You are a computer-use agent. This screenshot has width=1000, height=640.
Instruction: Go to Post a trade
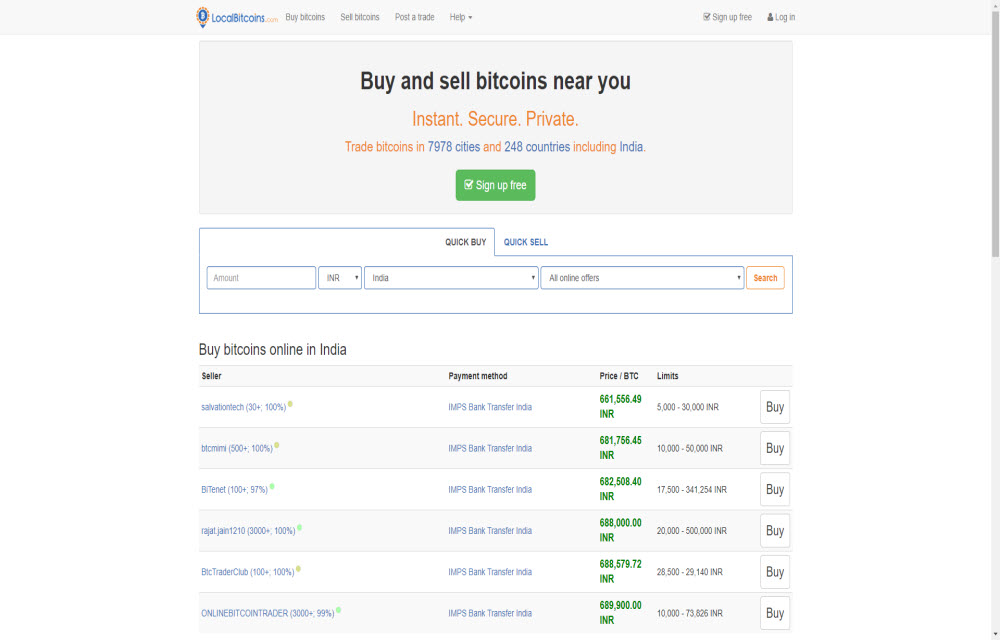(415, 17)
